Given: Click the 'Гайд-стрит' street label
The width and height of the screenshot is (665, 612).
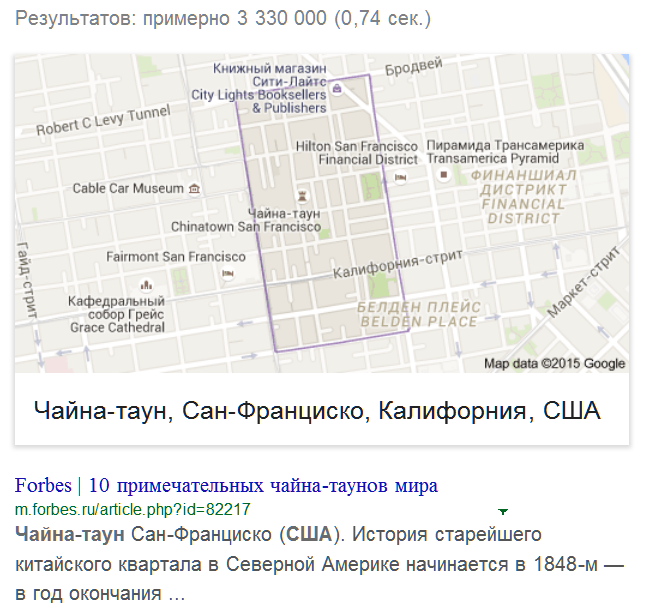Looking at the screenshot, I should point(27,280).
